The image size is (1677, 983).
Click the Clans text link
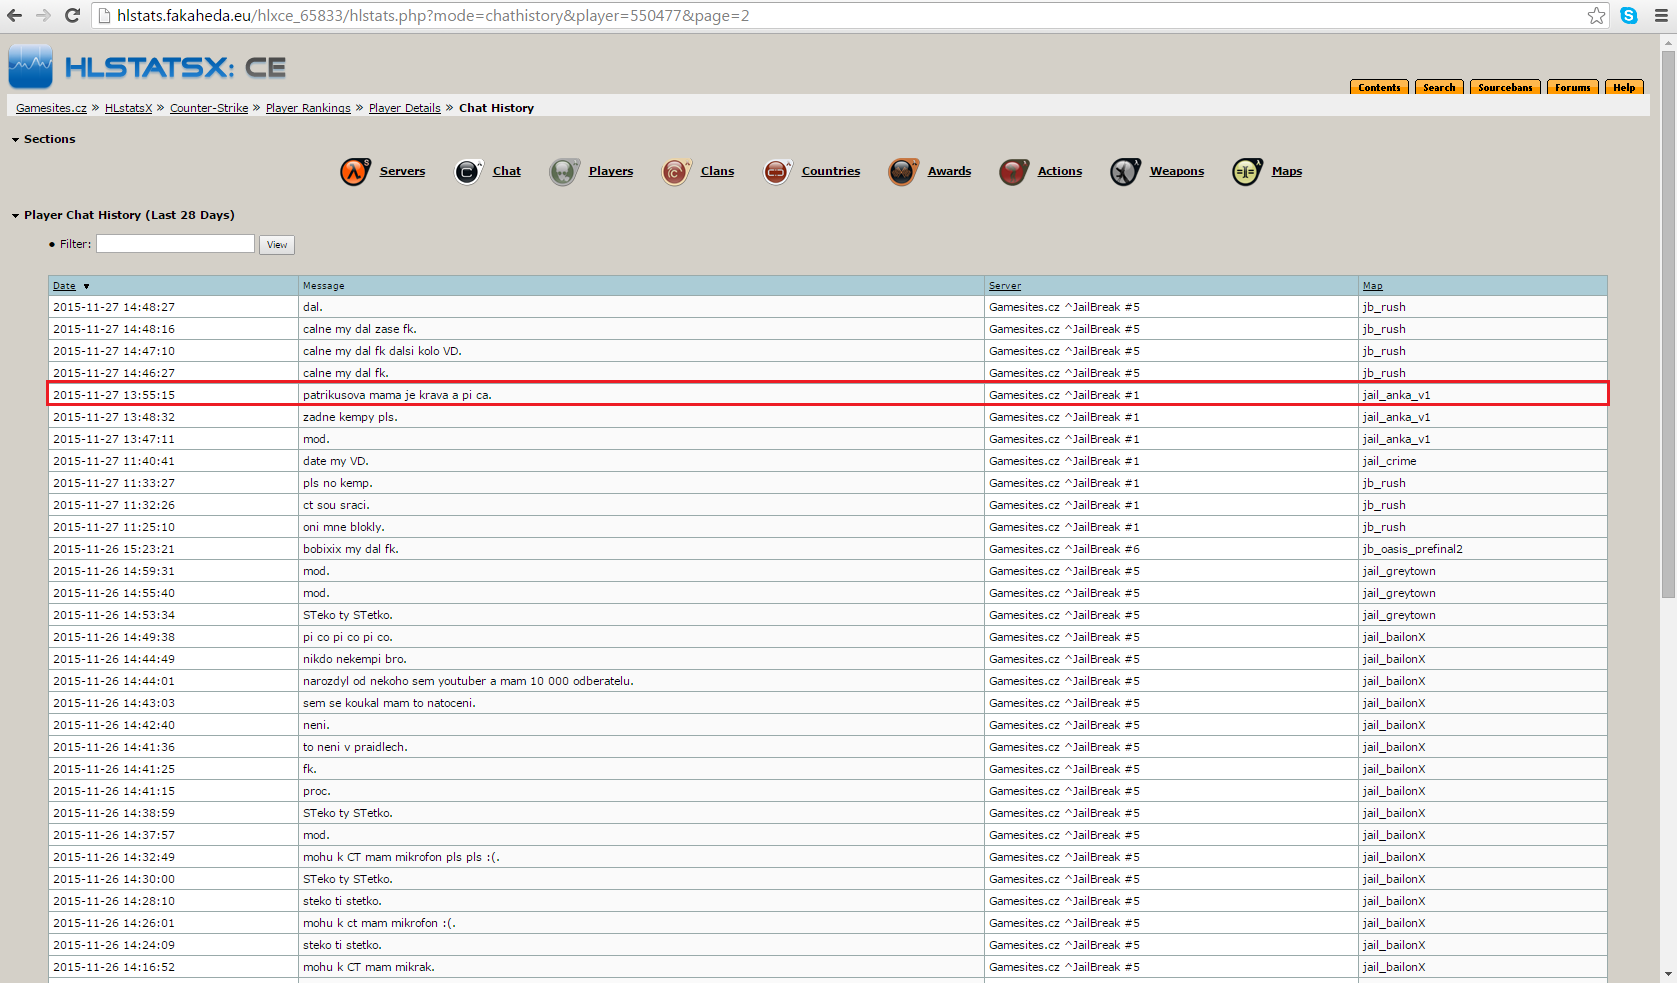[717, 171]
